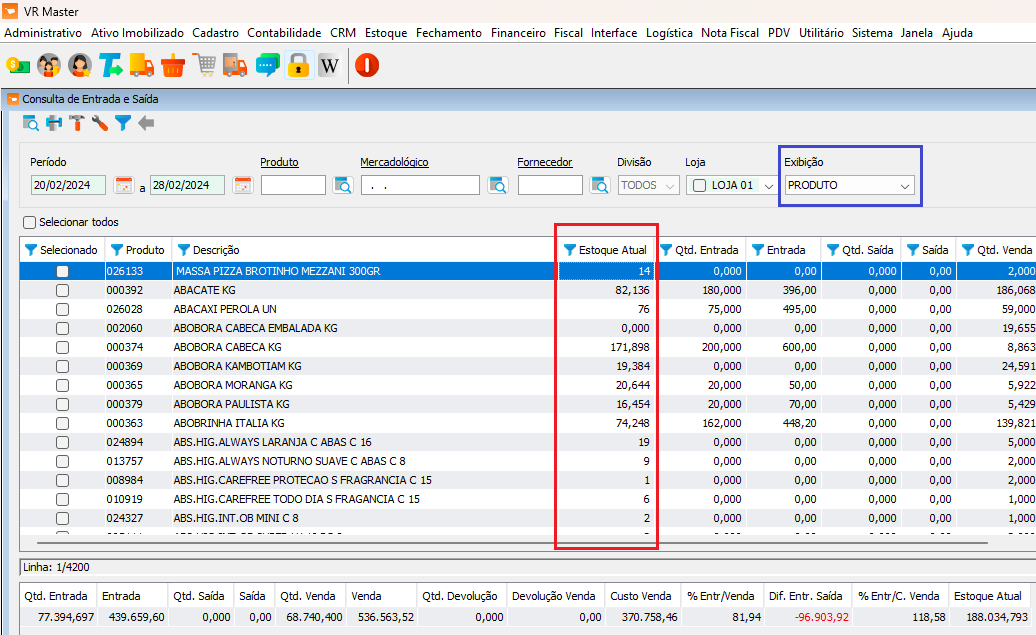1036x635 pixels.
Task: Click the hammer tool icon
Action: click(77, 123)
